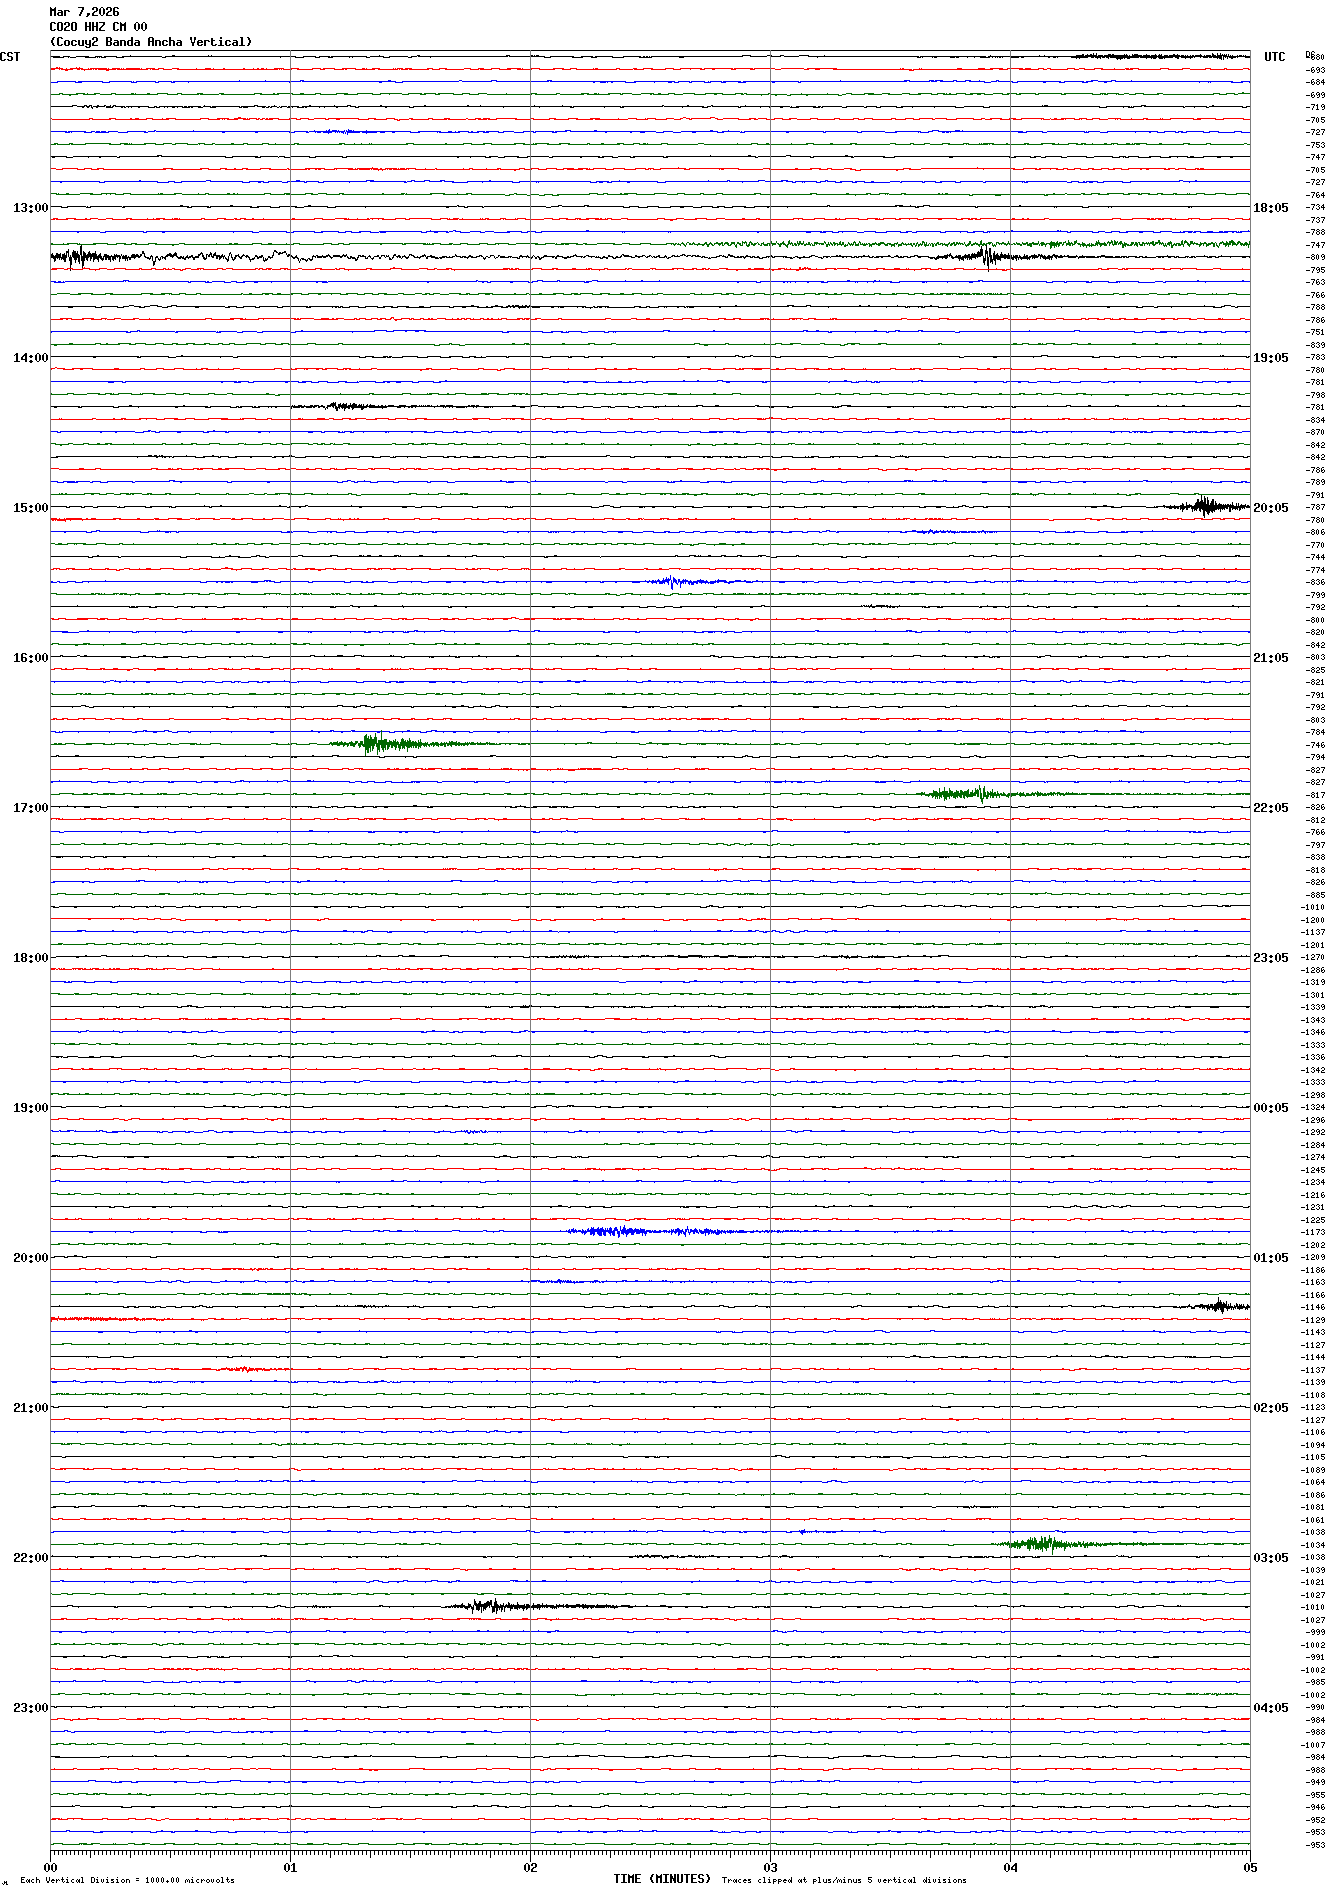This screenshot has width=1330, height=1894.
Task: Select the 13:00 CST time label
Action: click(x=30, y=208)
